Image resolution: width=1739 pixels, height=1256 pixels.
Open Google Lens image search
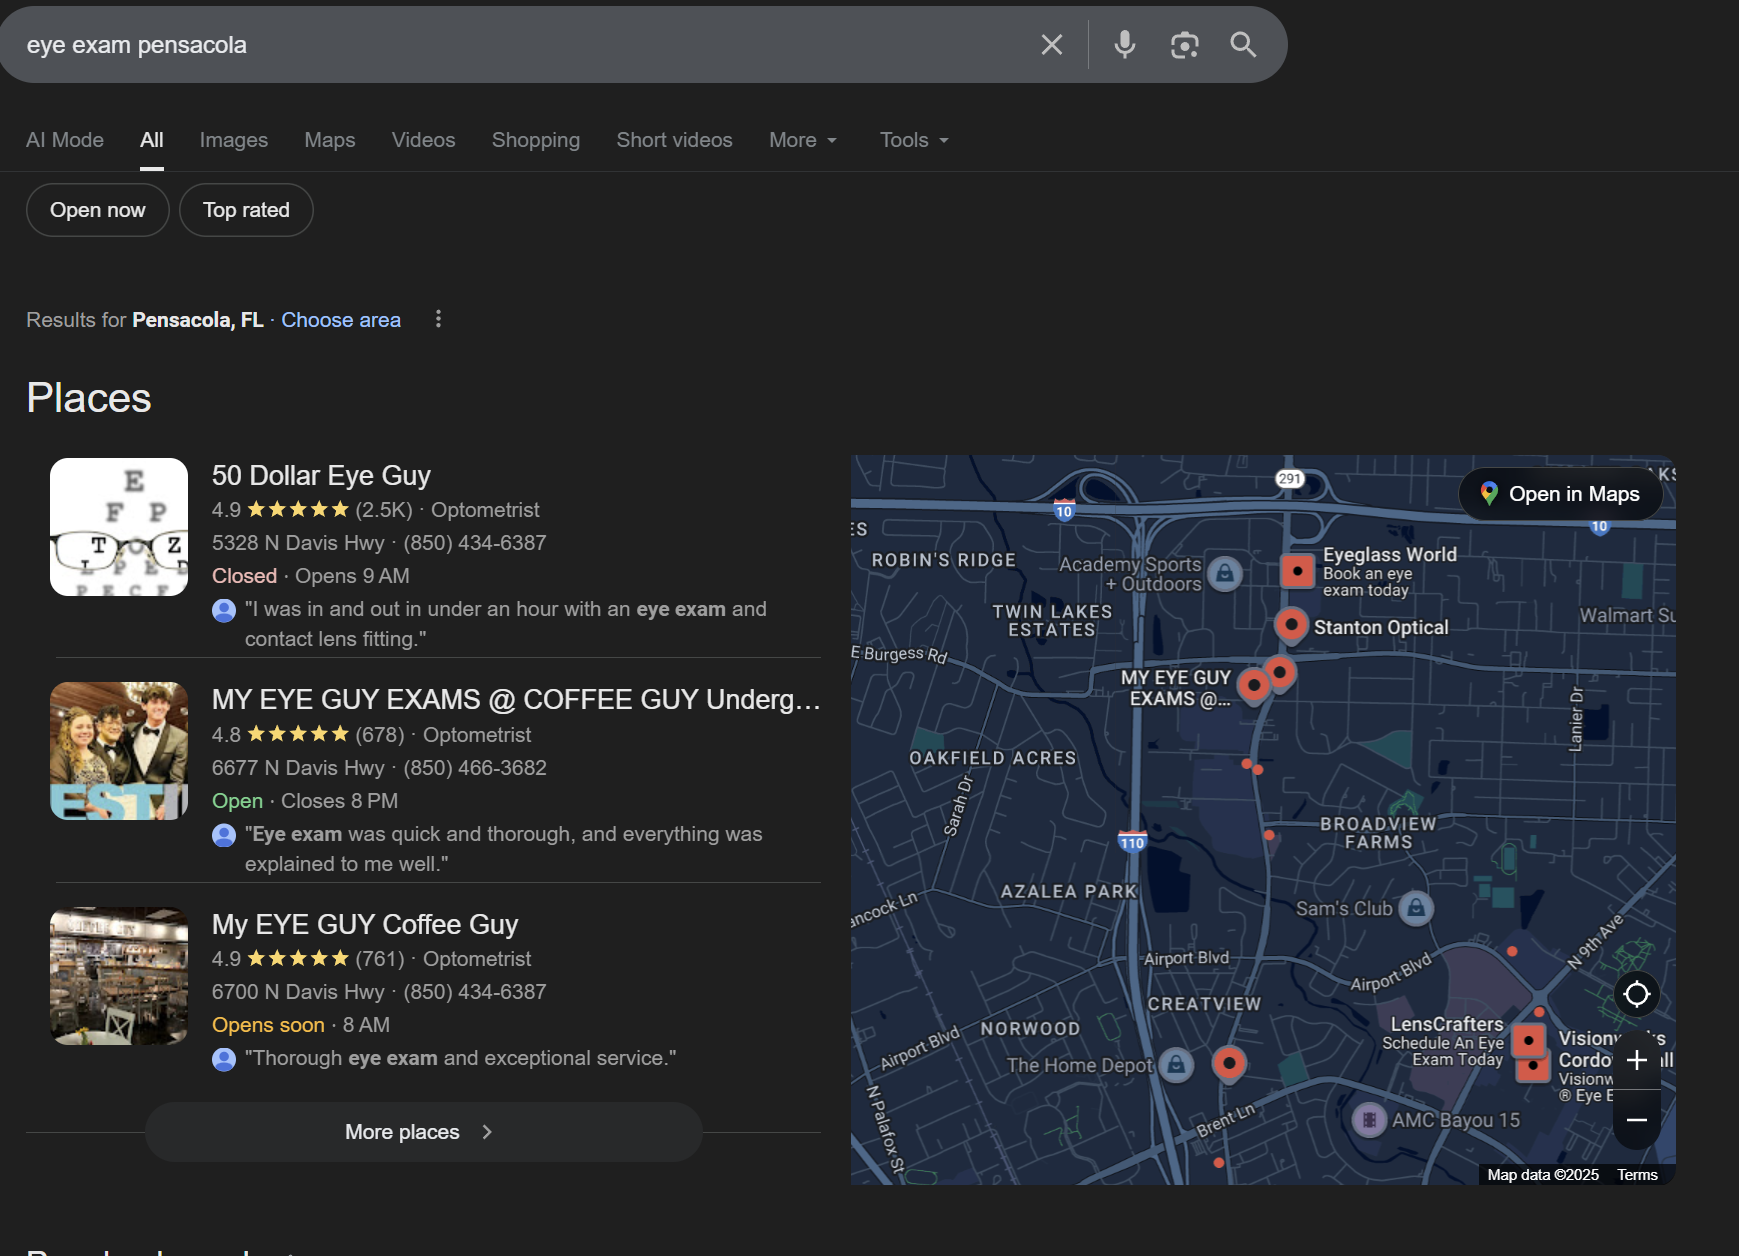click(x=1184, y=45)
